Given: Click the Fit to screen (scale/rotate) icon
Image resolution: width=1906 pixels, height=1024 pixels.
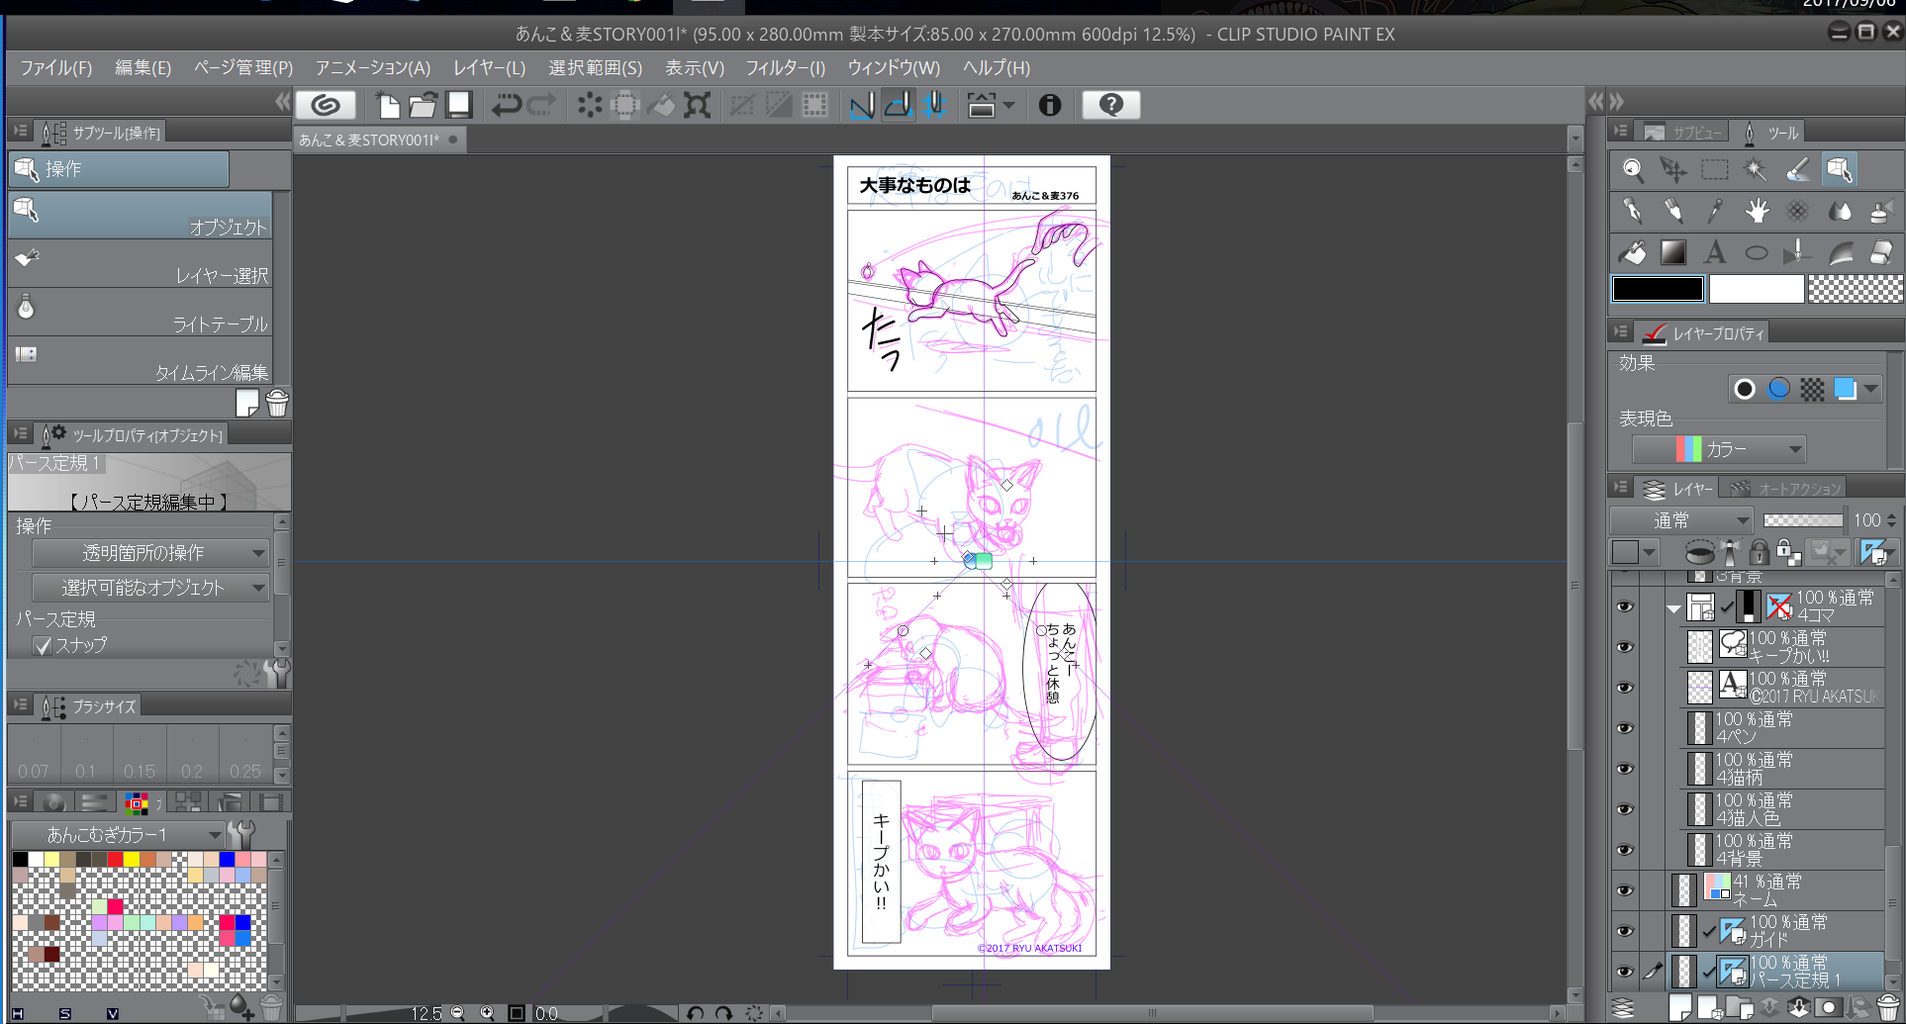Looking at the screenshot, I should tap(697, 105).
